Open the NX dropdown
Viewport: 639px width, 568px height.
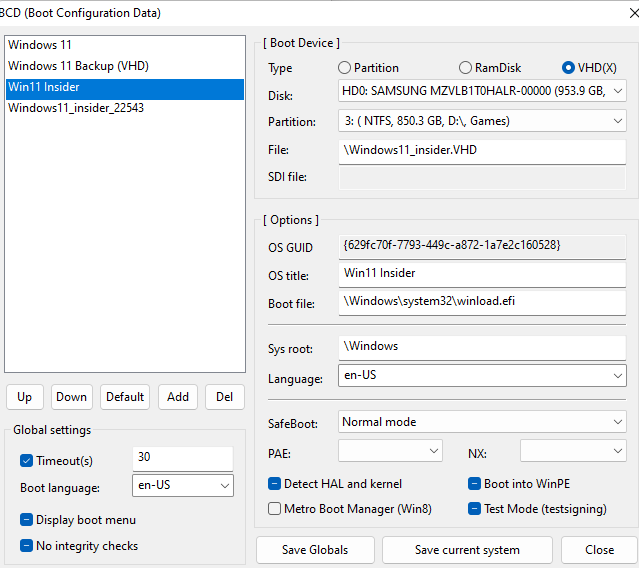point(573,451)
